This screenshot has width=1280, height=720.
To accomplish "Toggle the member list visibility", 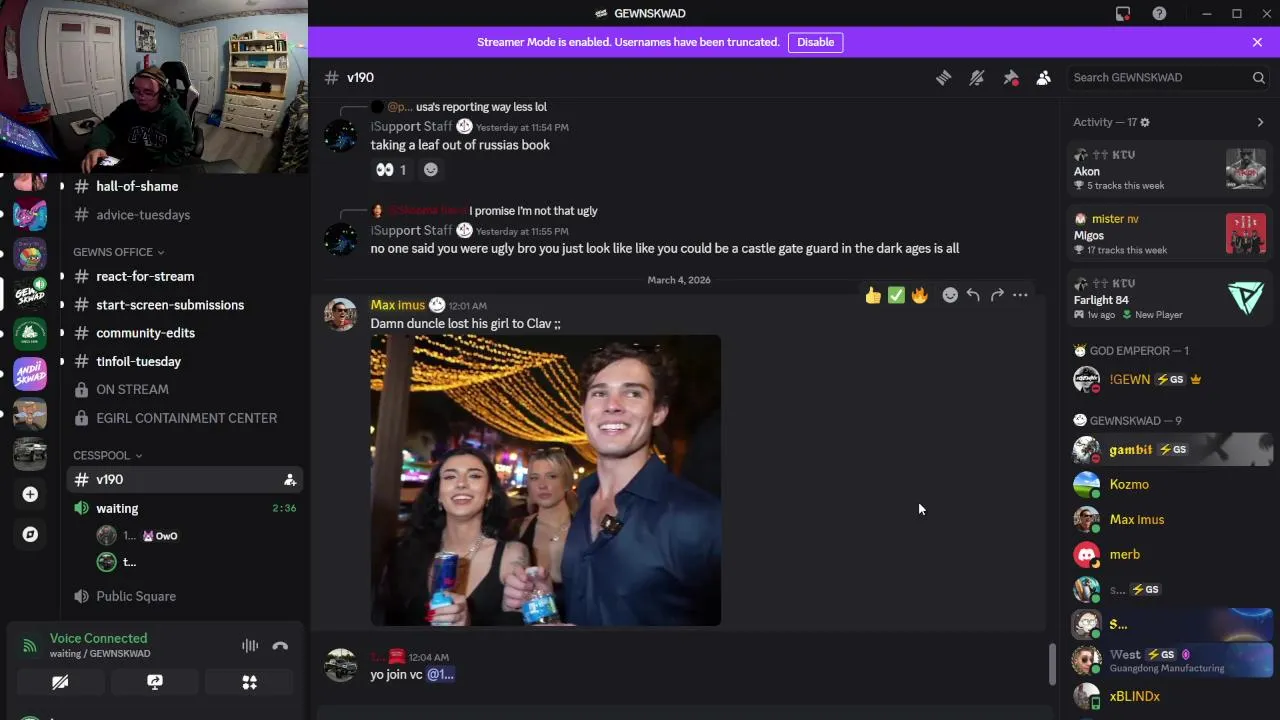I will click(1044, 78).
